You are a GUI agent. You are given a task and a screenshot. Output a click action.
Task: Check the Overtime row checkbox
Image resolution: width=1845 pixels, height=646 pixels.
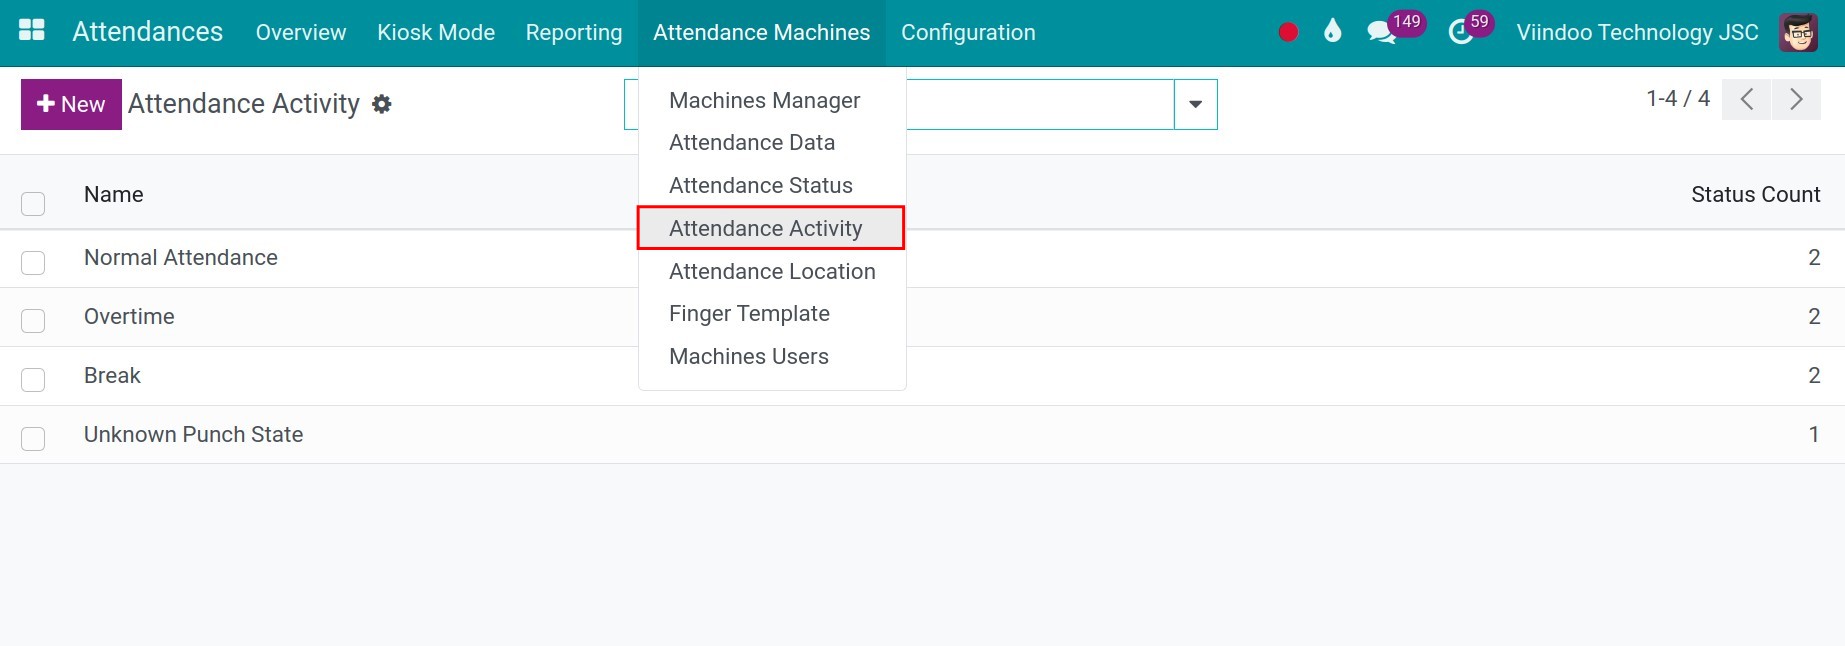(33, 321)
